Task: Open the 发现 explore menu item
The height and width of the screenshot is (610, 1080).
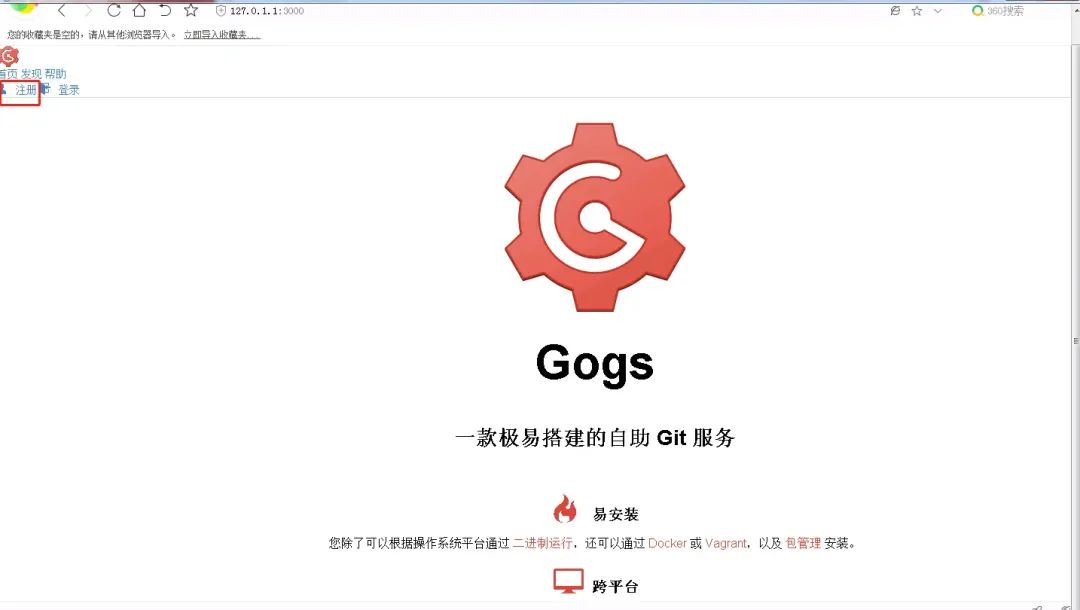Action: pyautogui.click(x=31, y=74)
